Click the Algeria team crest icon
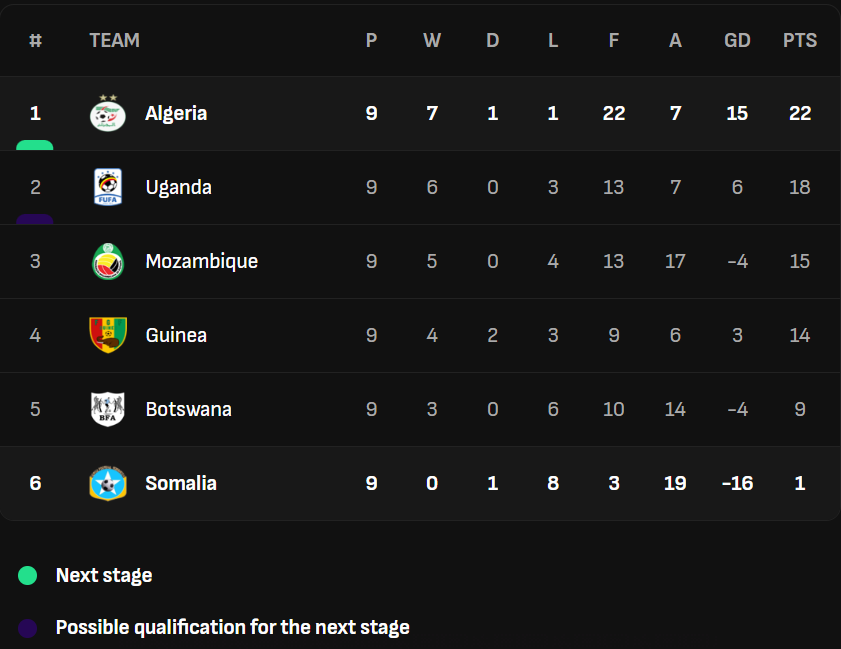841x649 pixels. [x=107, y=113]
